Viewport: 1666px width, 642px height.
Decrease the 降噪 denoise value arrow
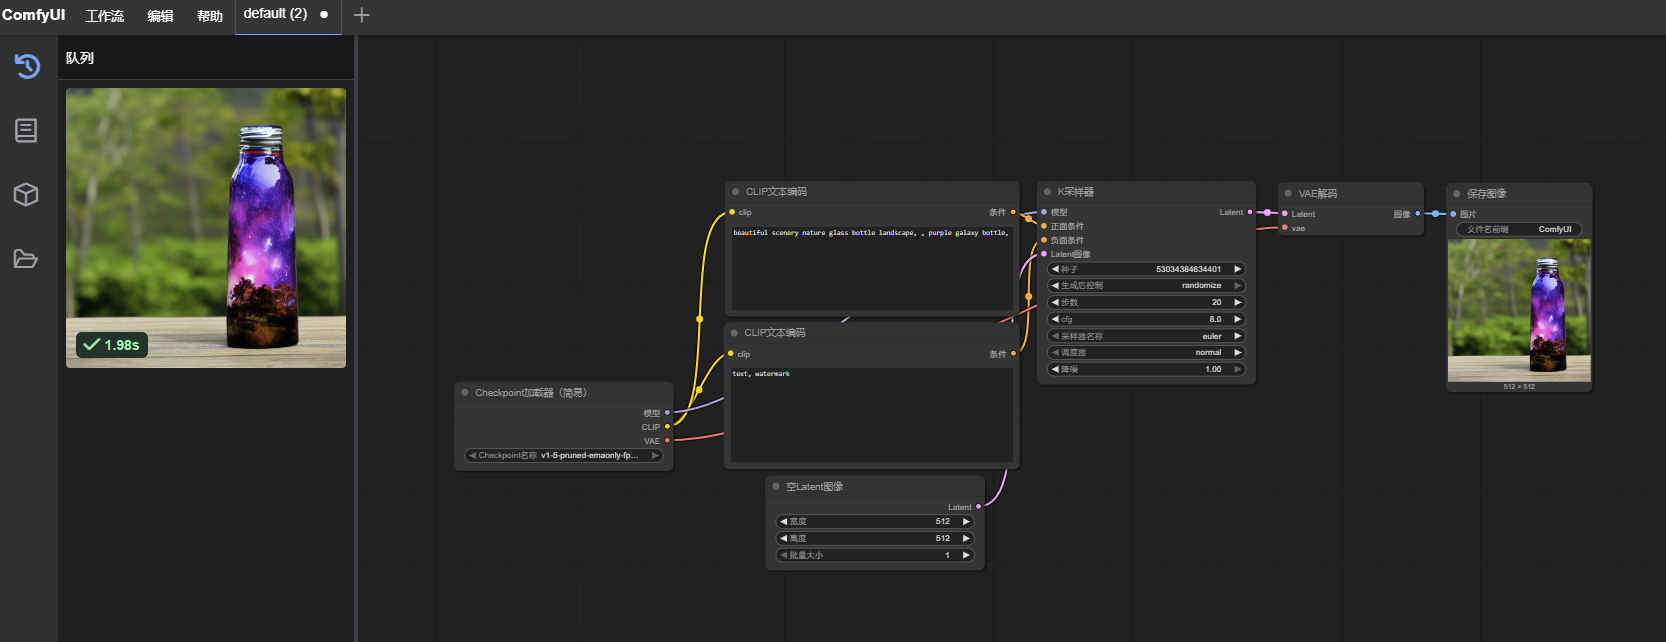[x=1054, y=369]
